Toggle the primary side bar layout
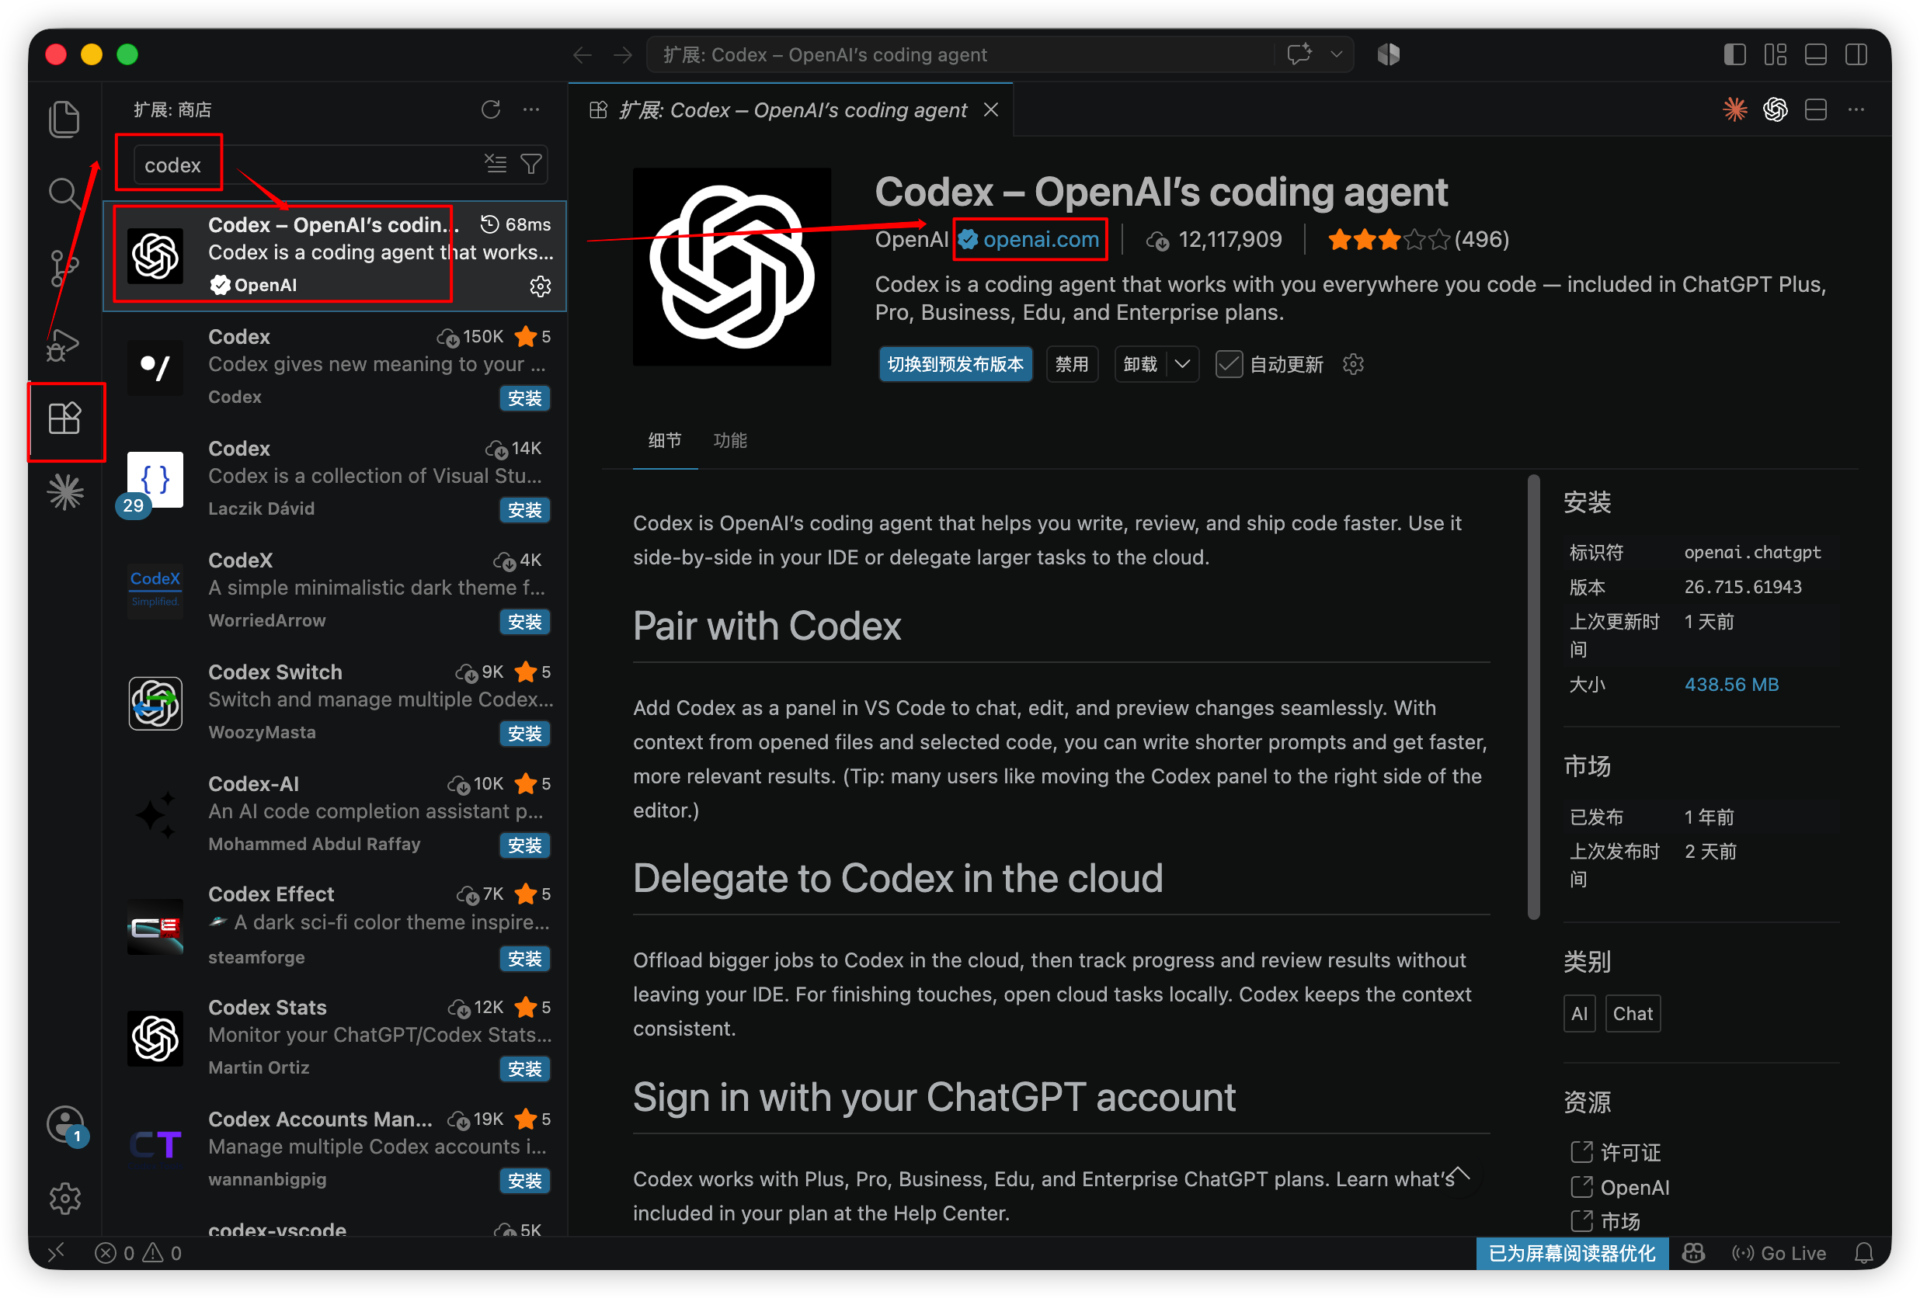Screen dimensions: 1920x1298 [x=1735, y=55]
